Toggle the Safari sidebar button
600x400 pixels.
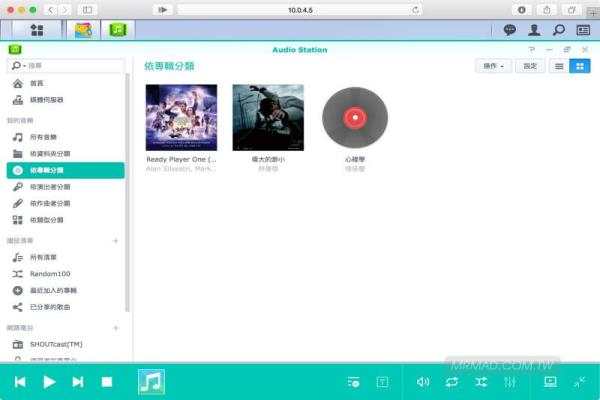(87, 10)
